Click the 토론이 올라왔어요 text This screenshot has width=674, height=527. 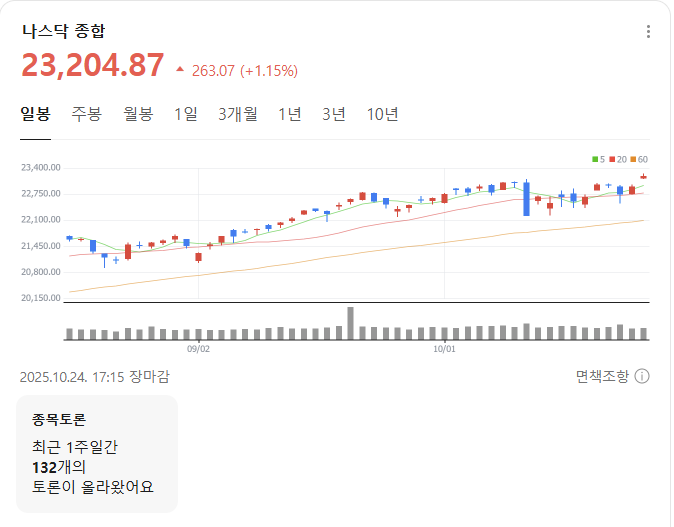[93, 487]
